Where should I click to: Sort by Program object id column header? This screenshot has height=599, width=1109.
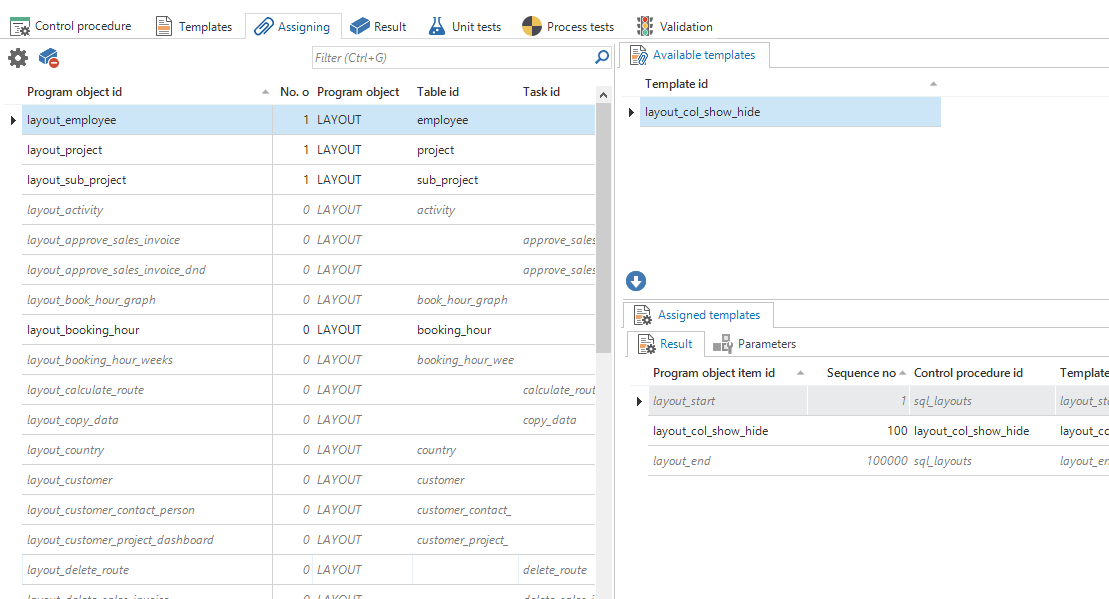75,92
